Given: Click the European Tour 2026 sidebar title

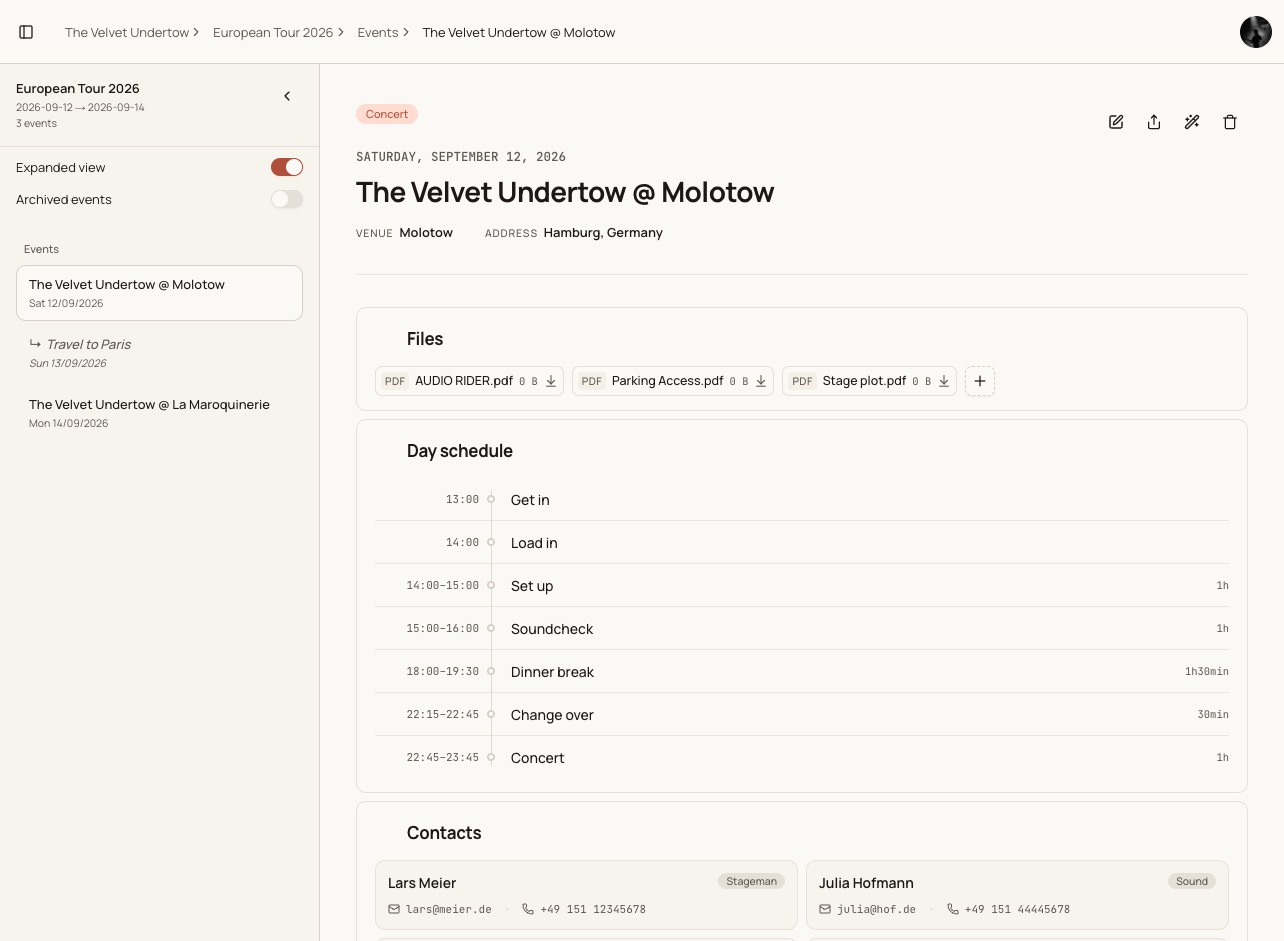Looking at the screenshot, I should (x=78, y=89).
